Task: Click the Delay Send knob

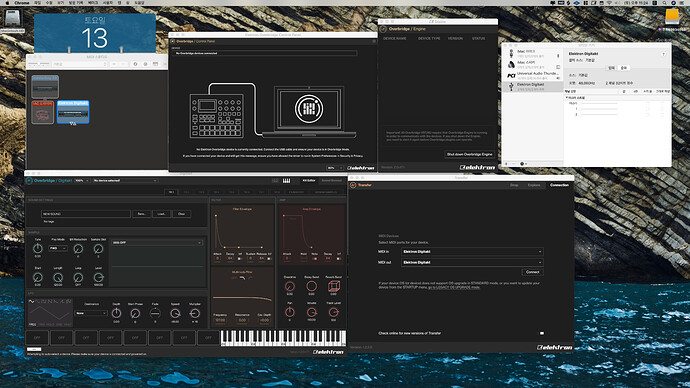Action: 312,286
